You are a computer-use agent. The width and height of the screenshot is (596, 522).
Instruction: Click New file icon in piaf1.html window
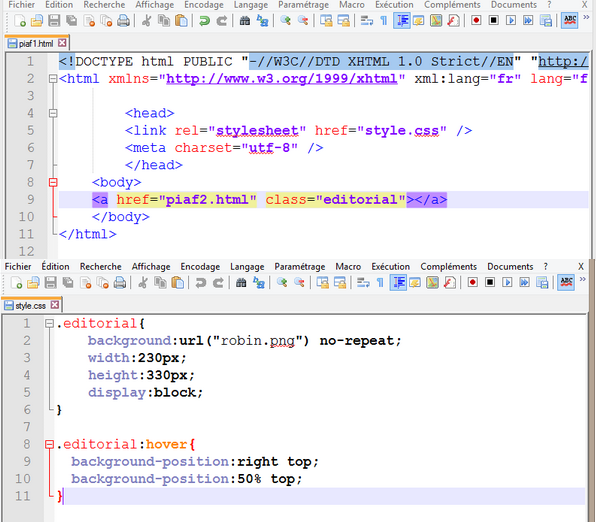20,21
